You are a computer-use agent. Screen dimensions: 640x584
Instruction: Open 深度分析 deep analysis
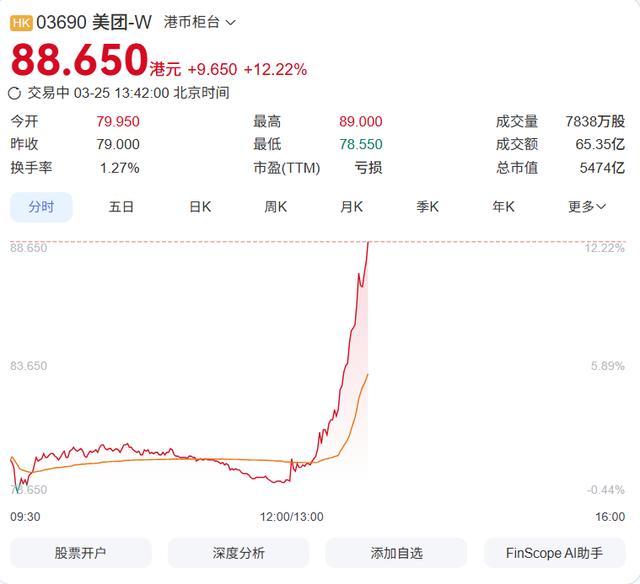(238, 553)
